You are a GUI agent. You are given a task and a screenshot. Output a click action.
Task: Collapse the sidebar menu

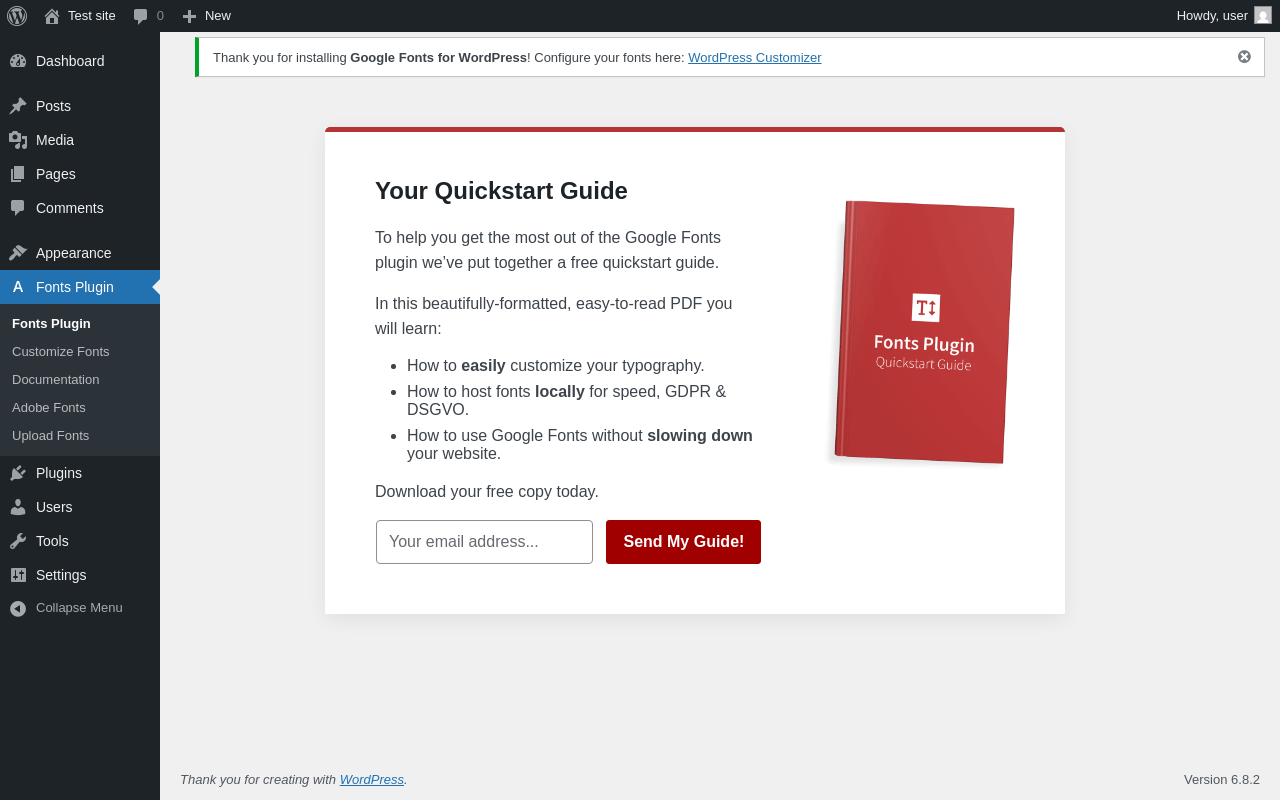(x=80, y=608)
